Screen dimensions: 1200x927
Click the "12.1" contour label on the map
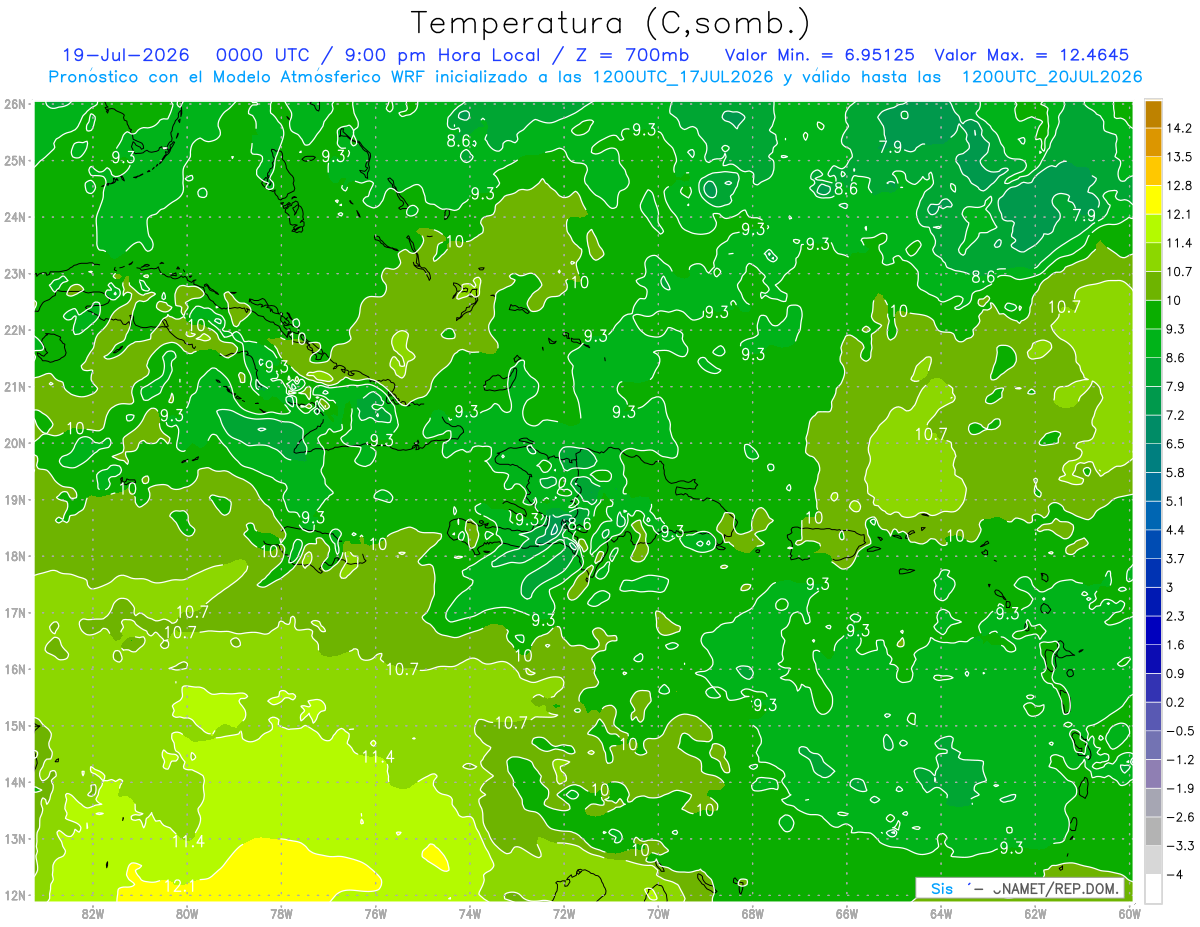(179, 887)
